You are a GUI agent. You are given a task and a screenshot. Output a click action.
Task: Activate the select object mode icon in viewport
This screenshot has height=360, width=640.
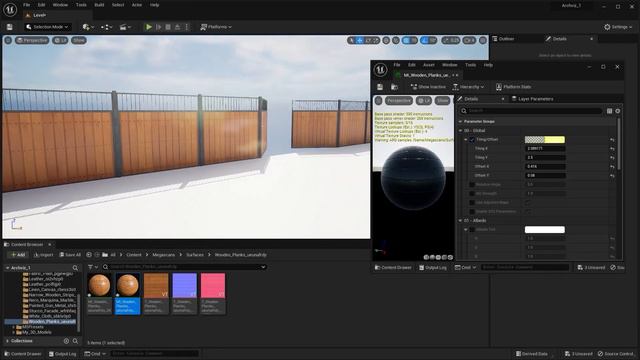coord(351,40)
